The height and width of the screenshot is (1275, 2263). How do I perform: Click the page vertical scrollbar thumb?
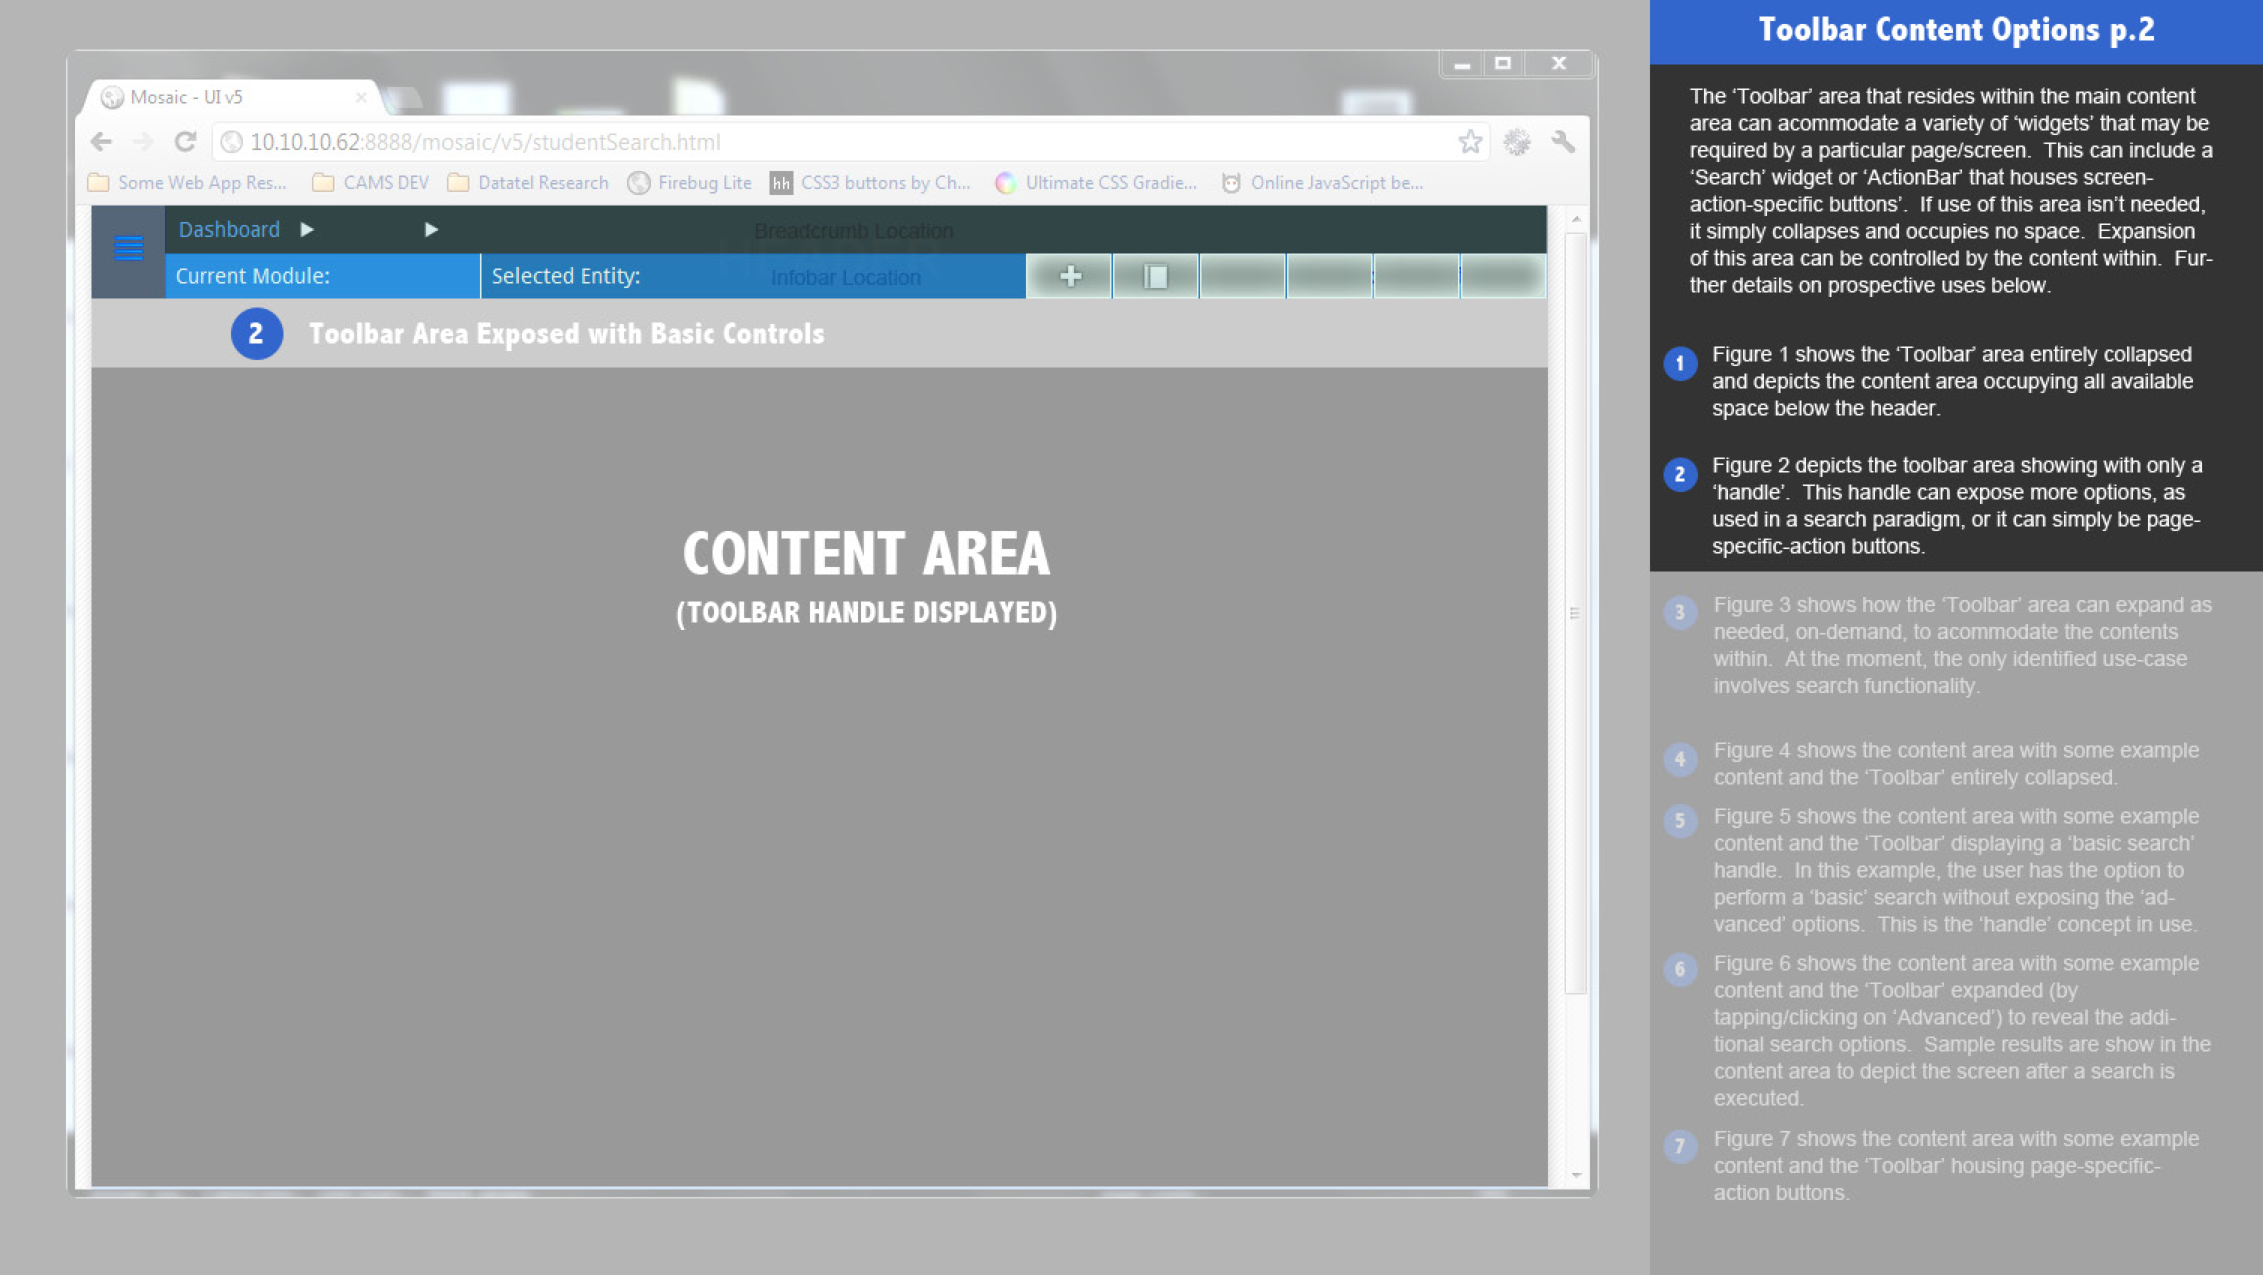(1575, 613)
